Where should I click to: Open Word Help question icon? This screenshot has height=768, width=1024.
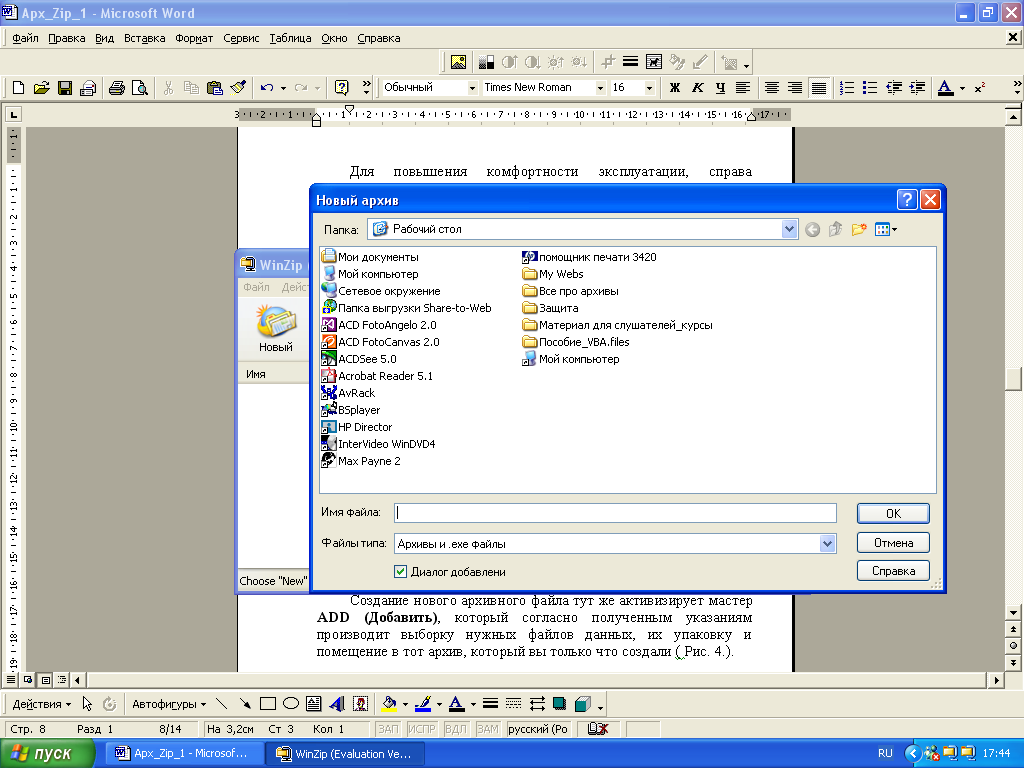(341, 88)
